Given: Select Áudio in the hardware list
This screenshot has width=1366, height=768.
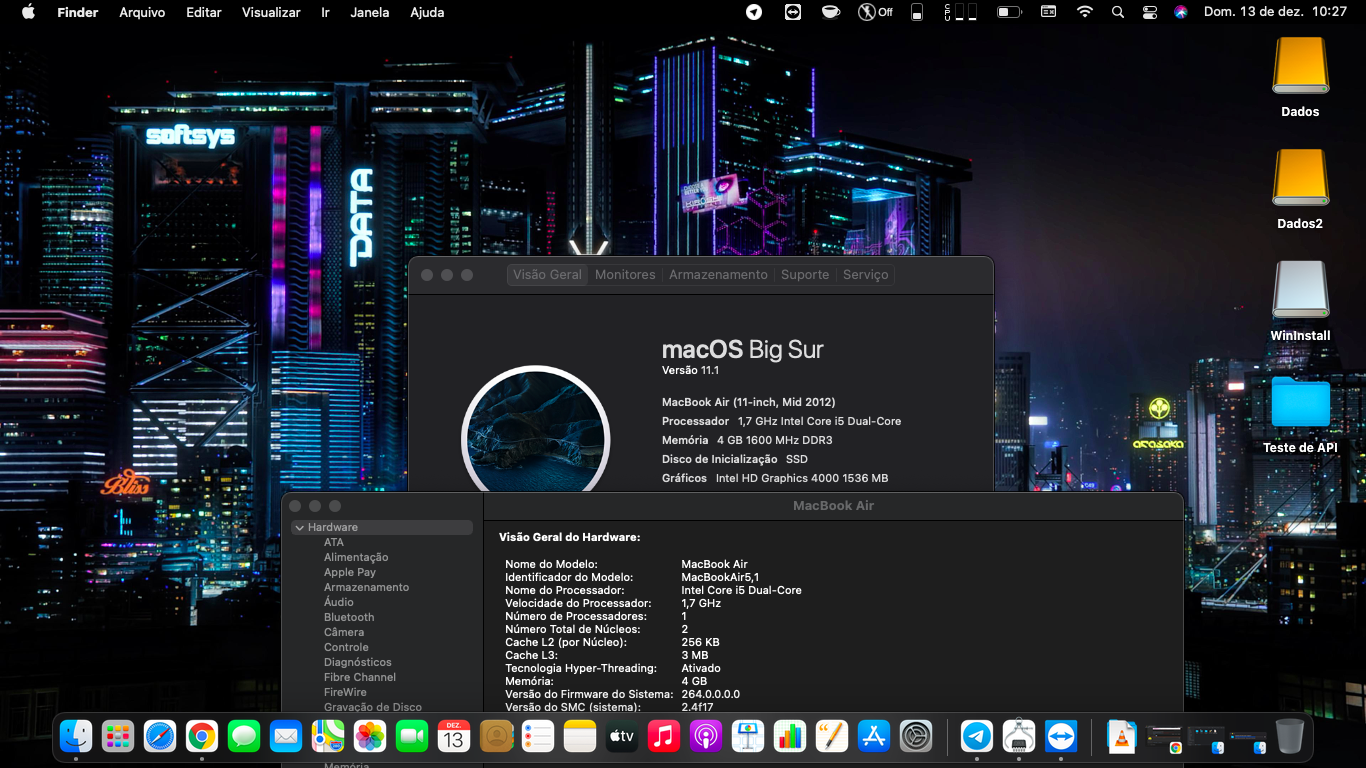Looking at the screenshot, I should coord(339,602).
